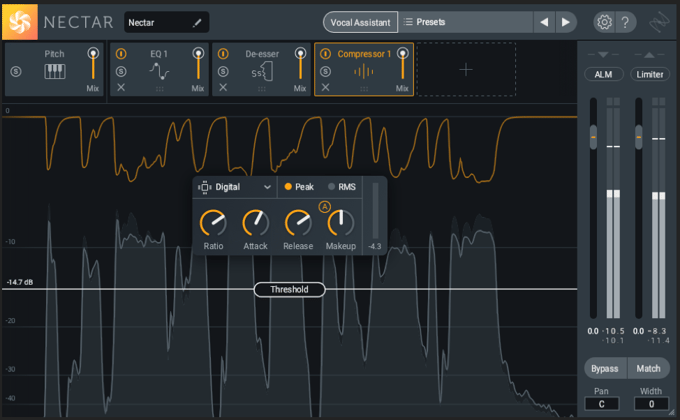Click Compressor 1 Mix slider
This screenshot has height=420, width=680.
click(402, 63)
